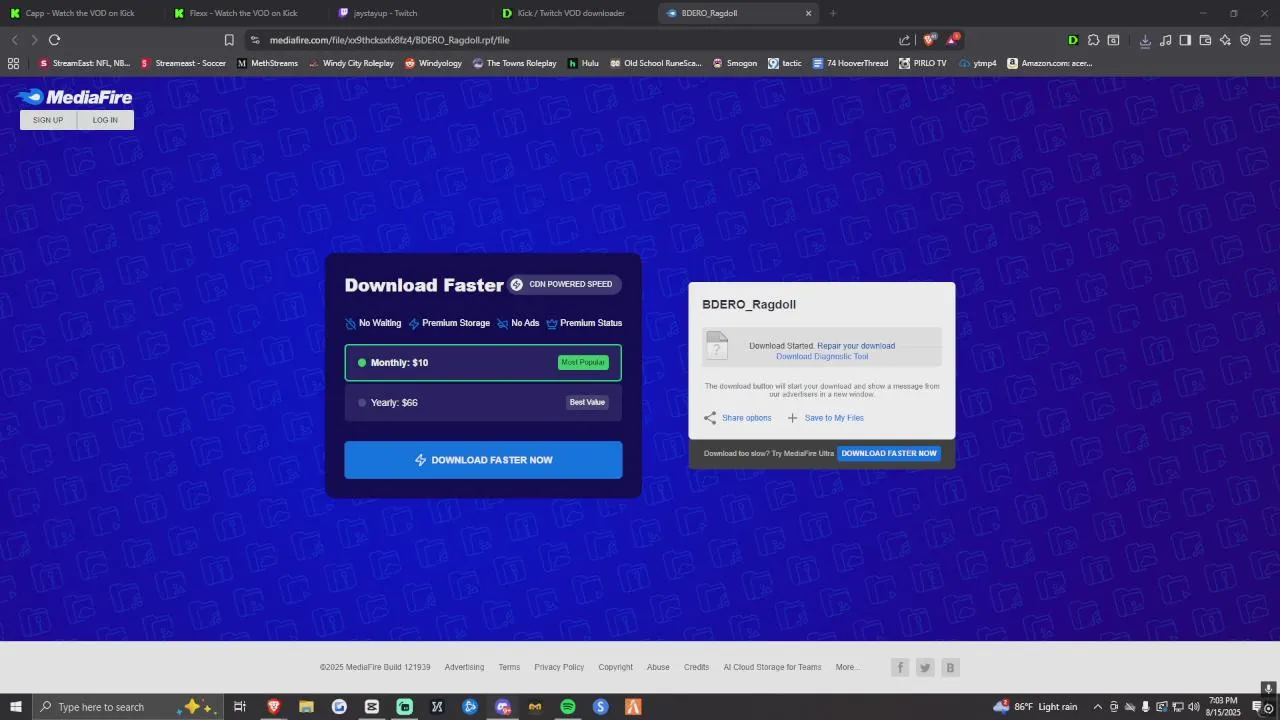Open the green D extension icon
Screen dimensions: 1280x720
click(1073, 40)
